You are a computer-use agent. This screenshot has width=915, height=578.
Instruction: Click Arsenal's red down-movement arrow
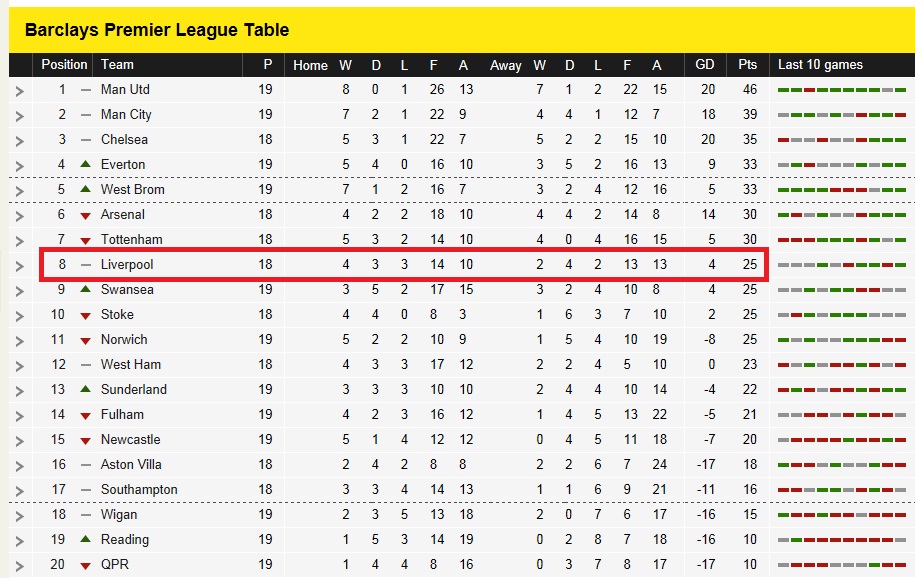click(x=86, y=215)
